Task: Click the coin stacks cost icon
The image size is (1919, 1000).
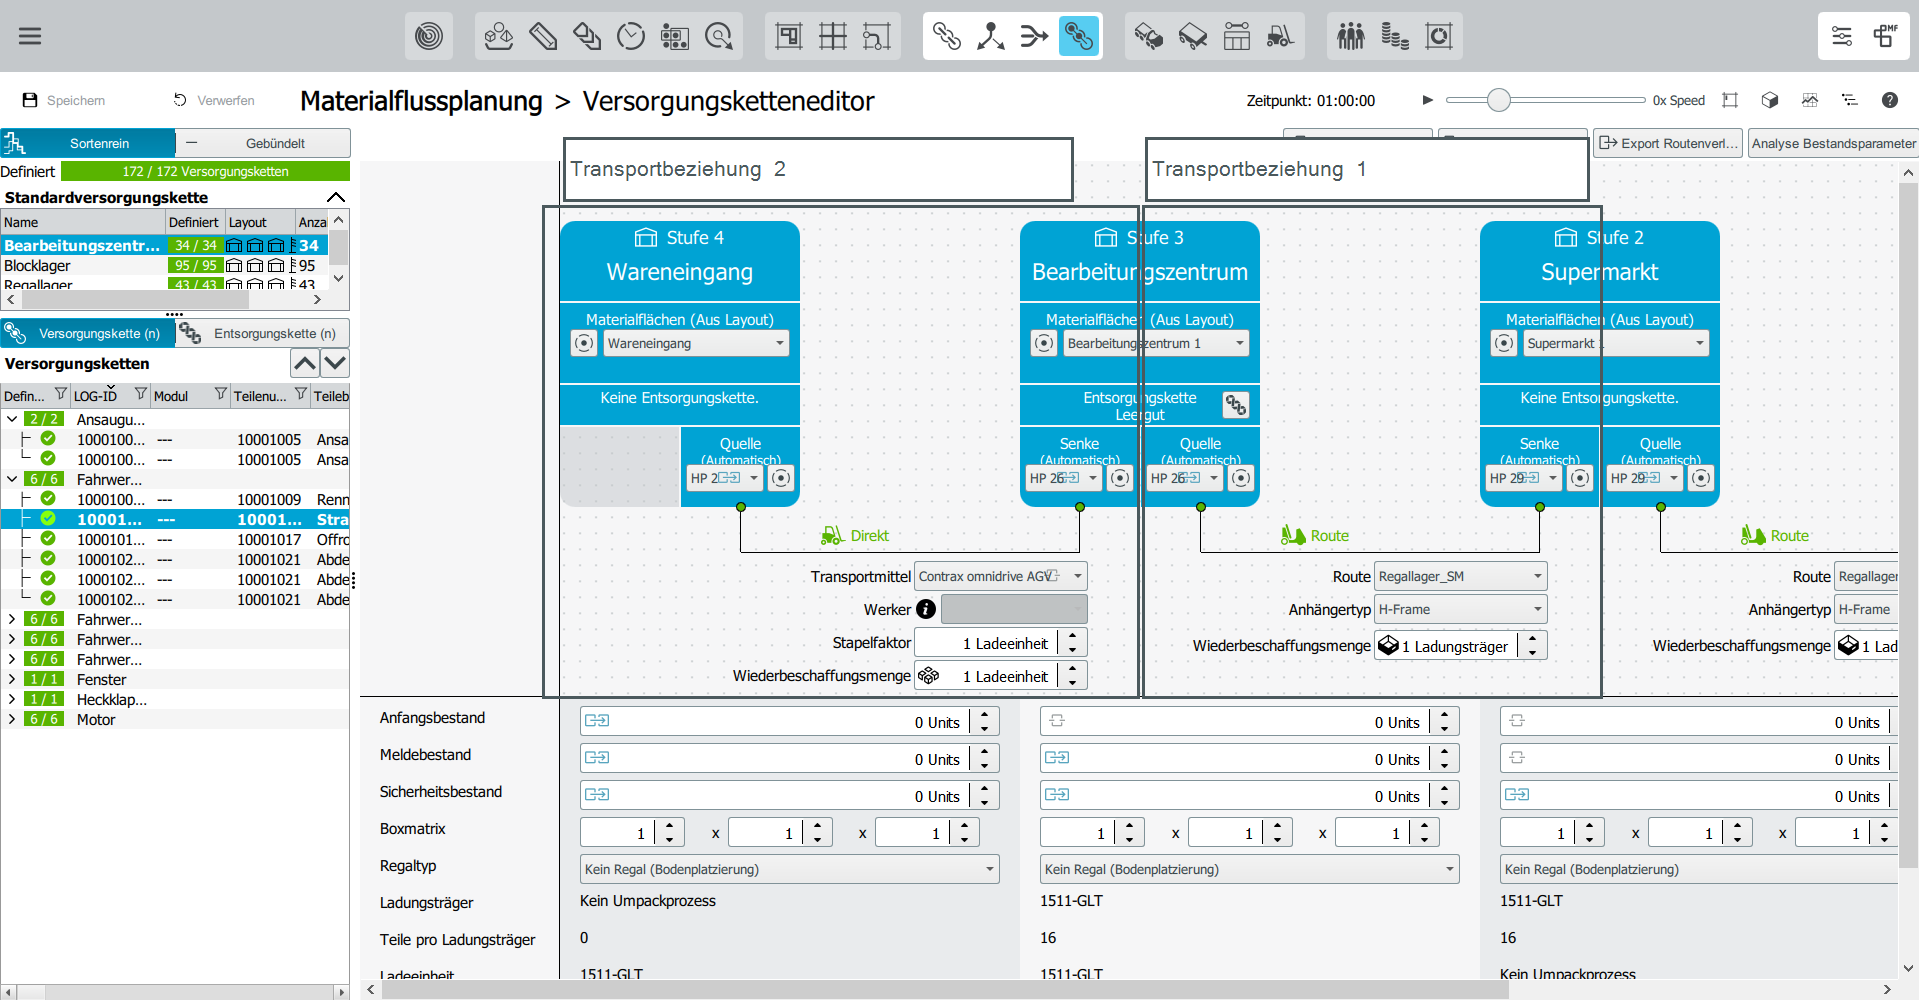Action: [x=1394, y=37]
